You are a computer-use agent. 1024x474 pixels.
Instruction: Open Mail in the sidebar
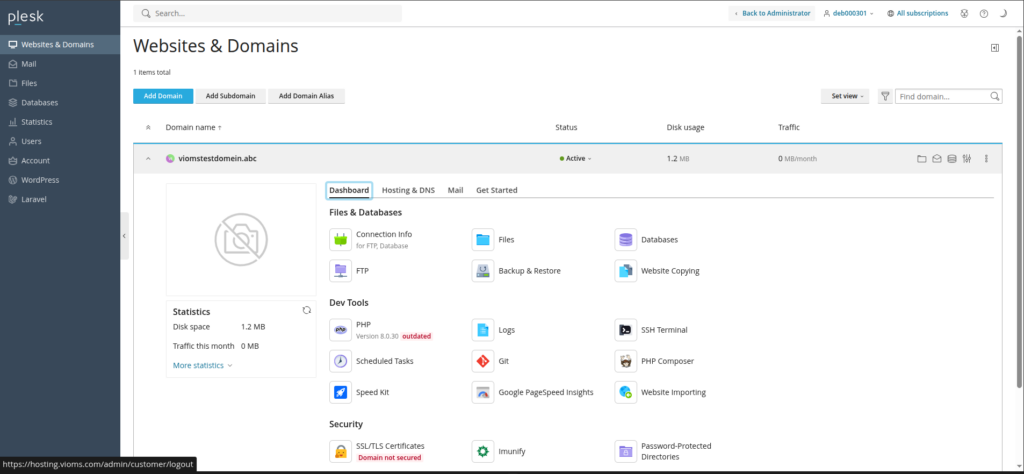click(60, 64)
